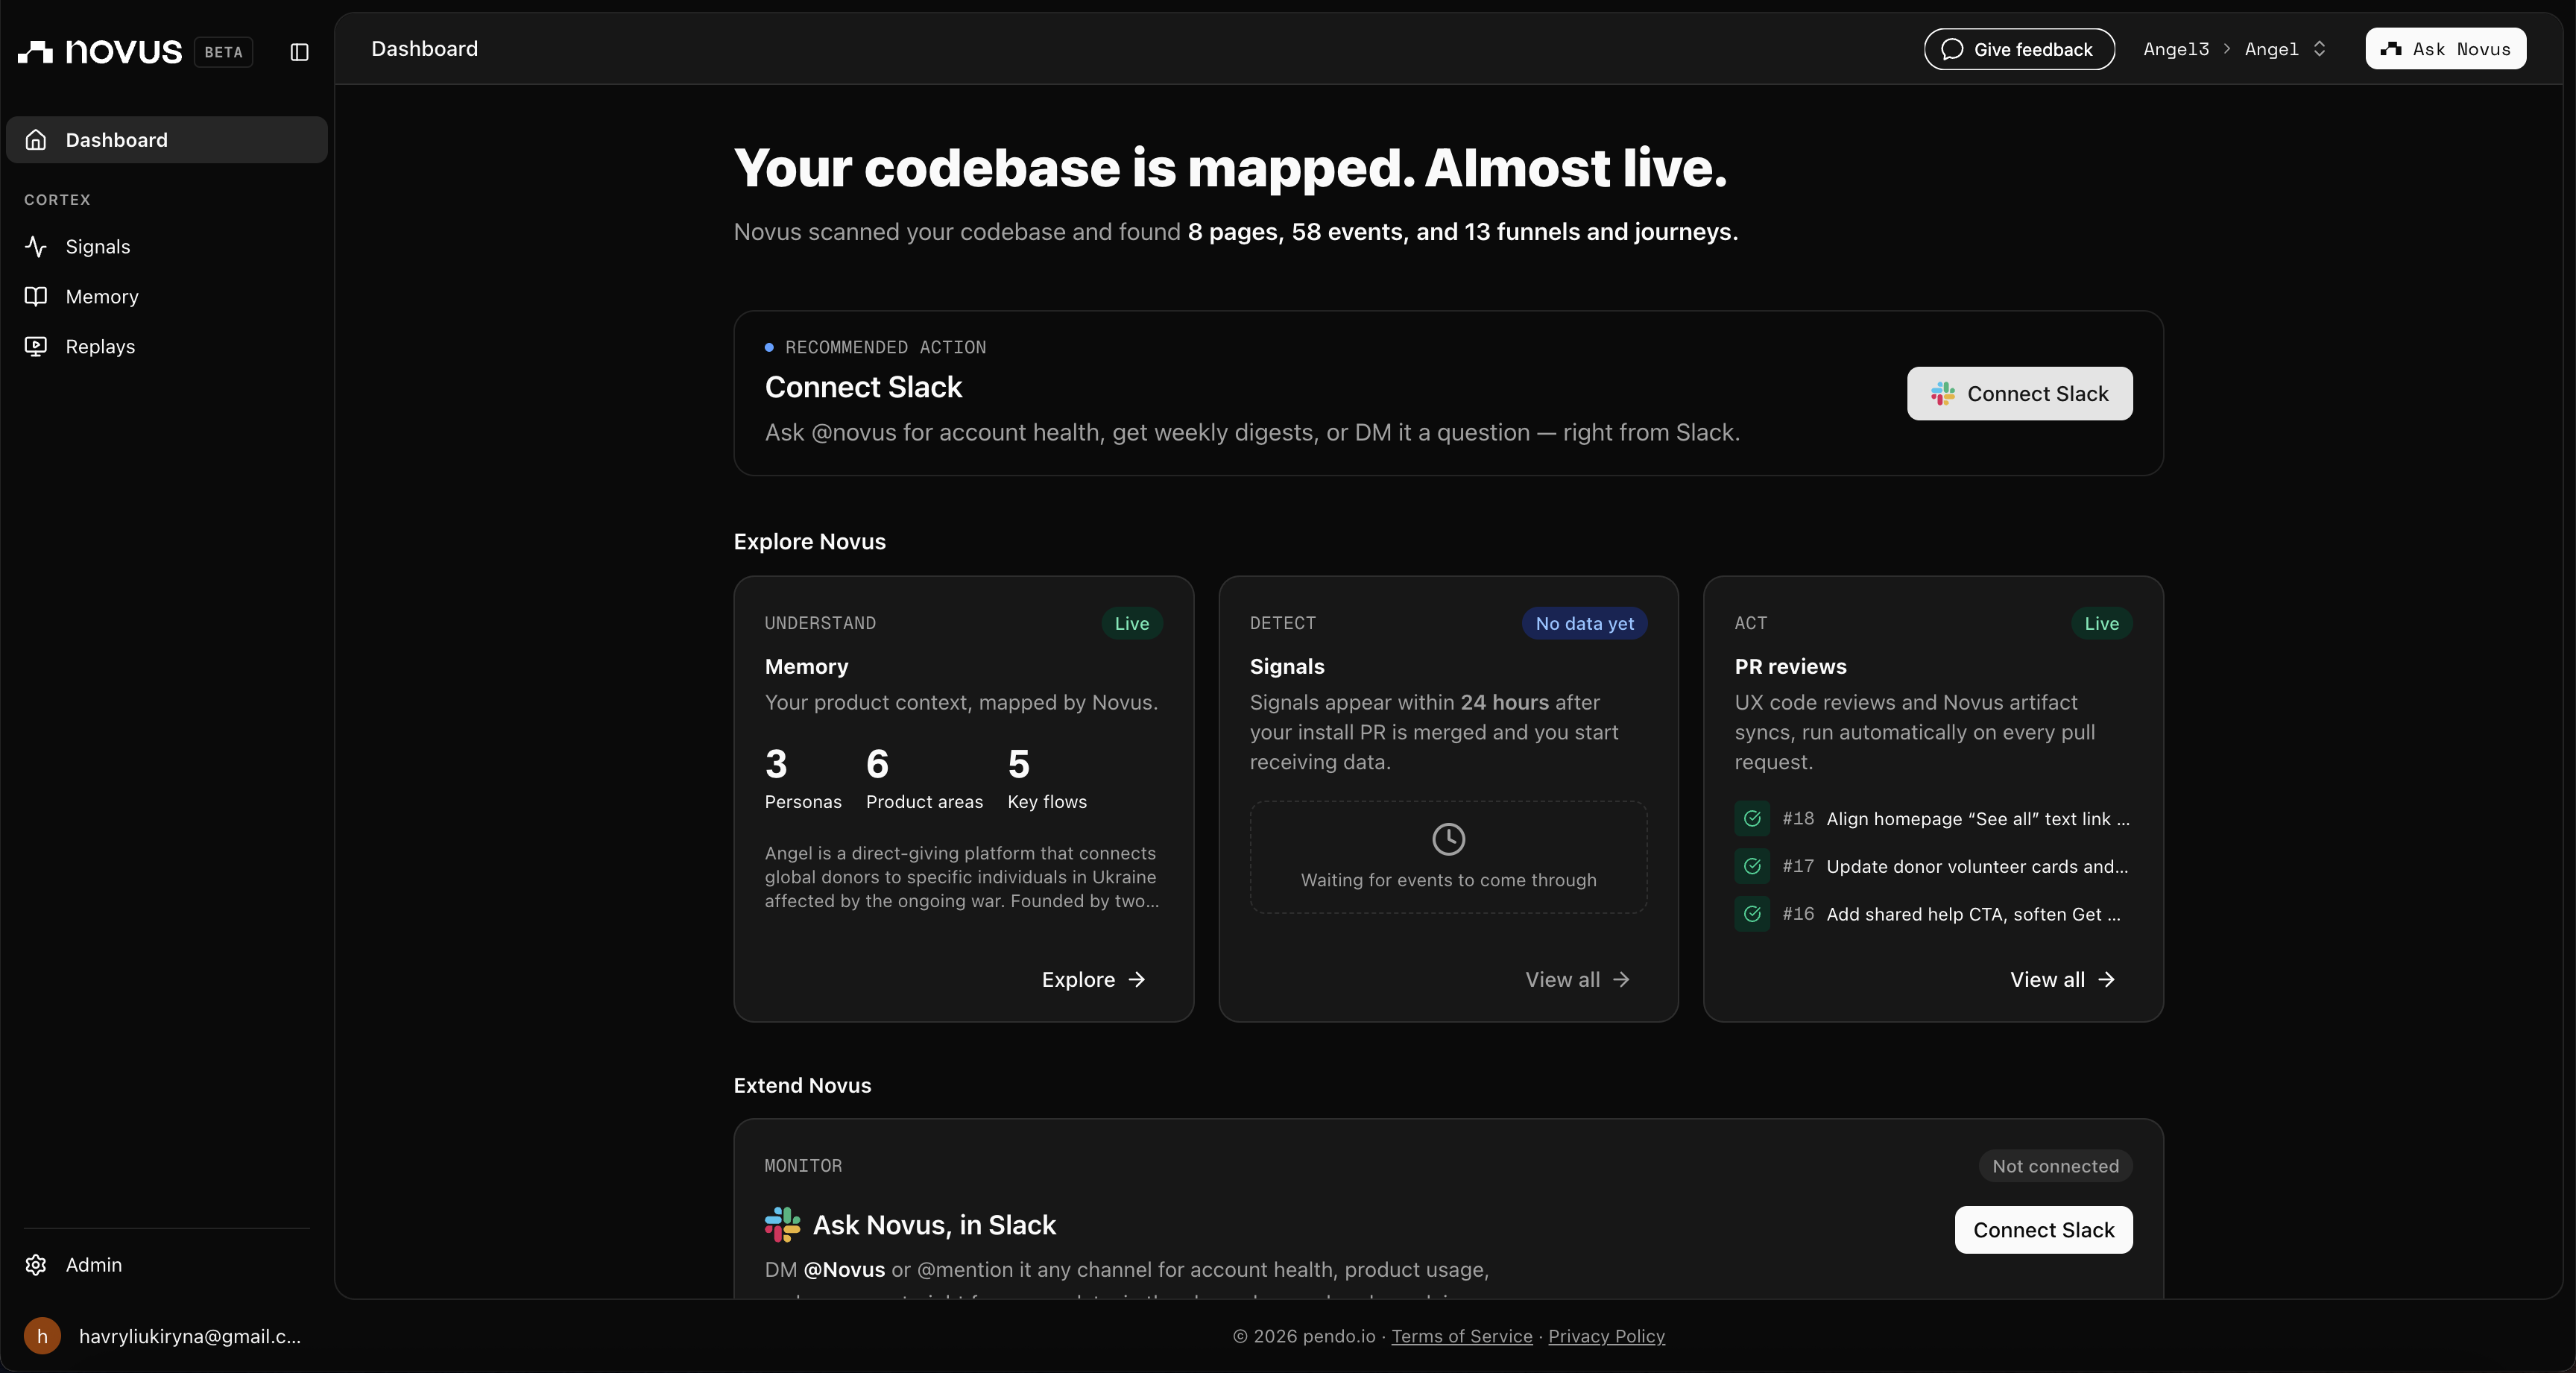Click the Explore arrow icon in Memory card
Viewport: 2576px width, 1373px height.
[1137, 980]
